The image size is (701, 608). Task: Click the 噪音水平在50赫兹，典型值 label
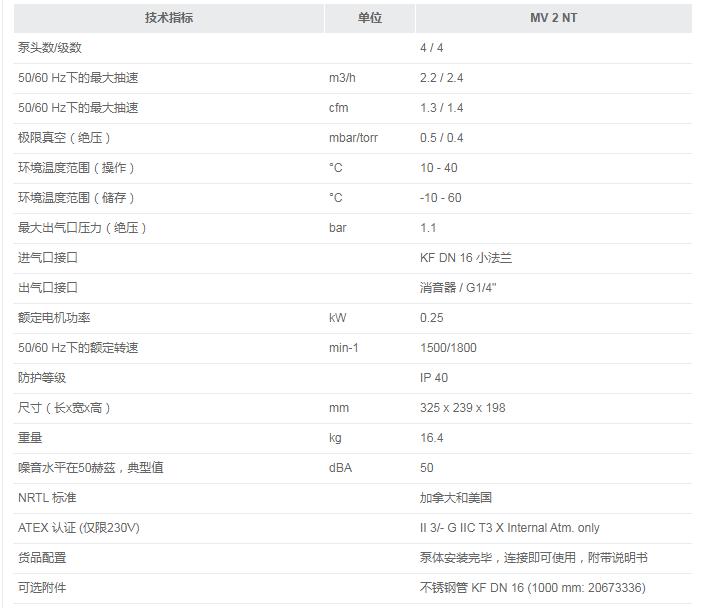[91, 467]
